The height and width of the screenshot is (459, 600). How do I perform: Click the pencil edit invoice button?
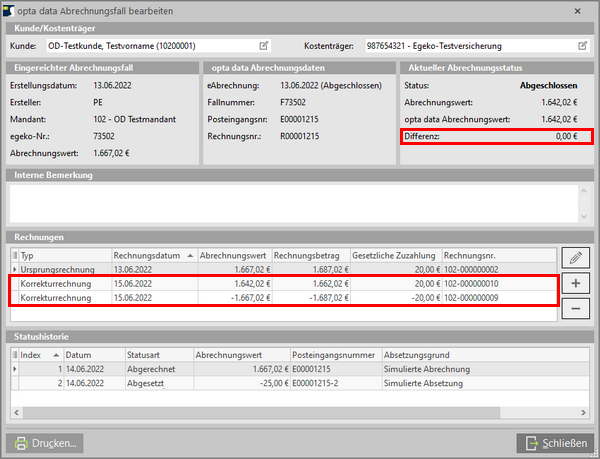coord(575,258)
